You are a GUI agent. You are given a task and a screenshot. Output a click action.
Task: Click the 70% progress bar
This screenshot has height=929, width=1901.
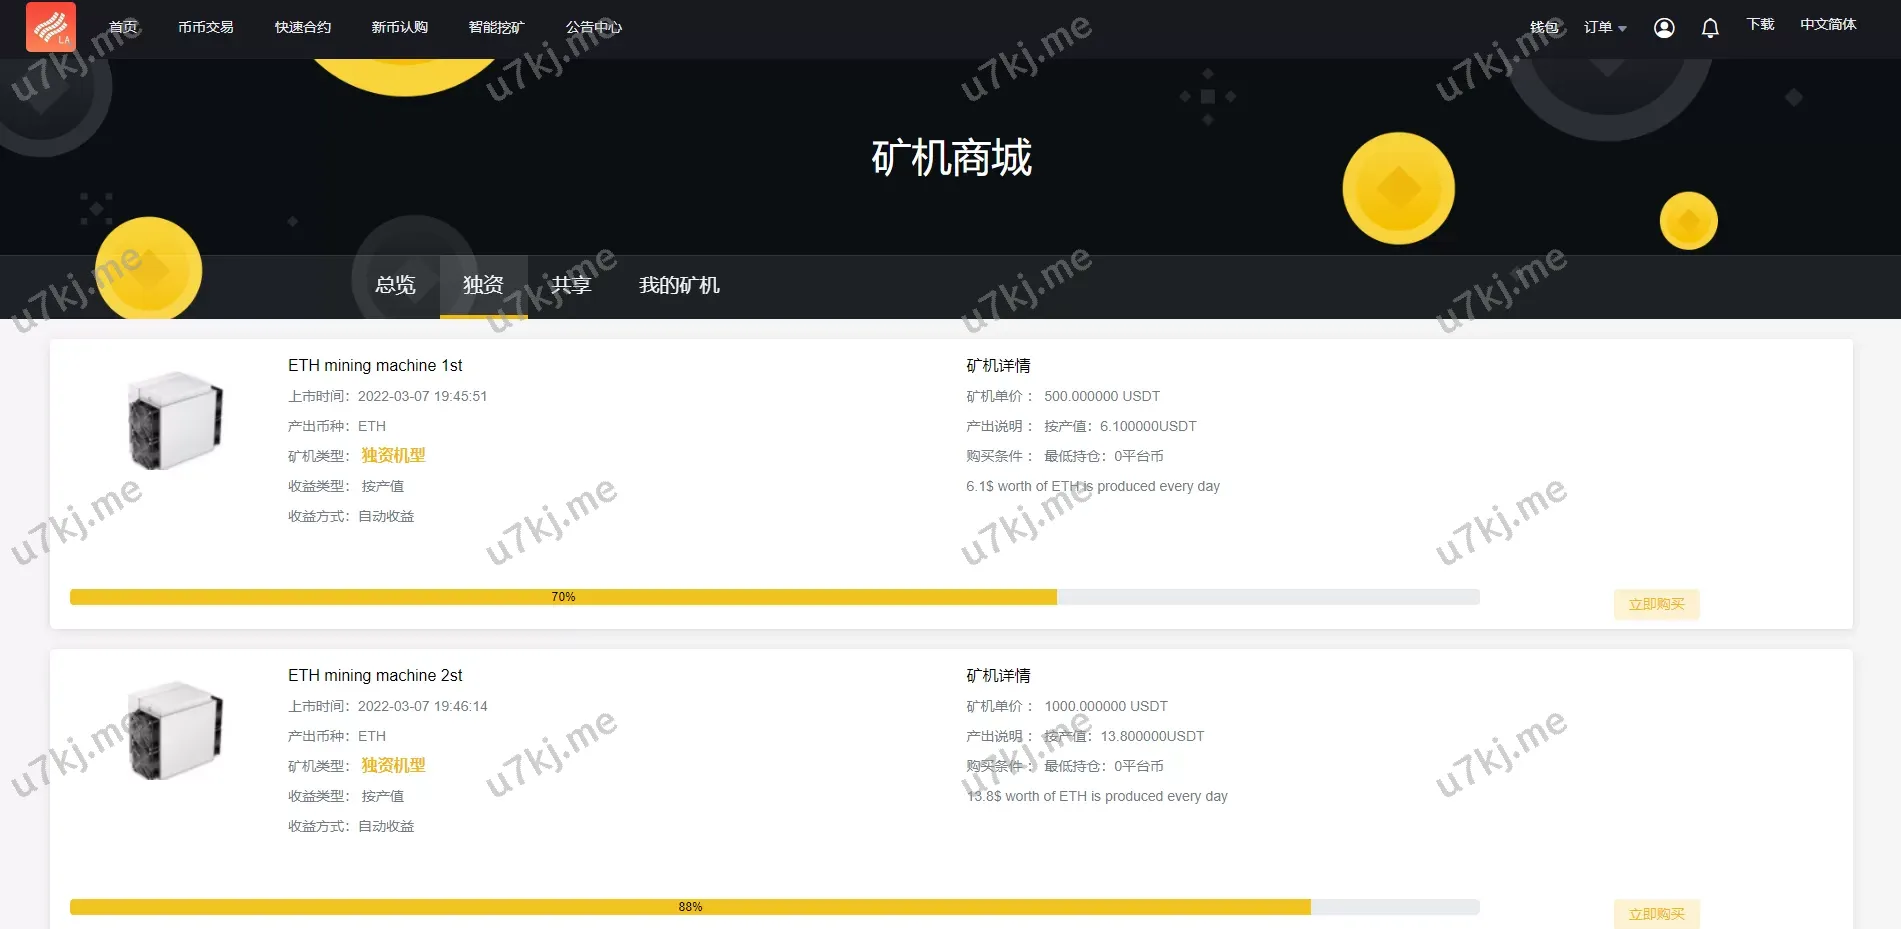tap(775, 597)
